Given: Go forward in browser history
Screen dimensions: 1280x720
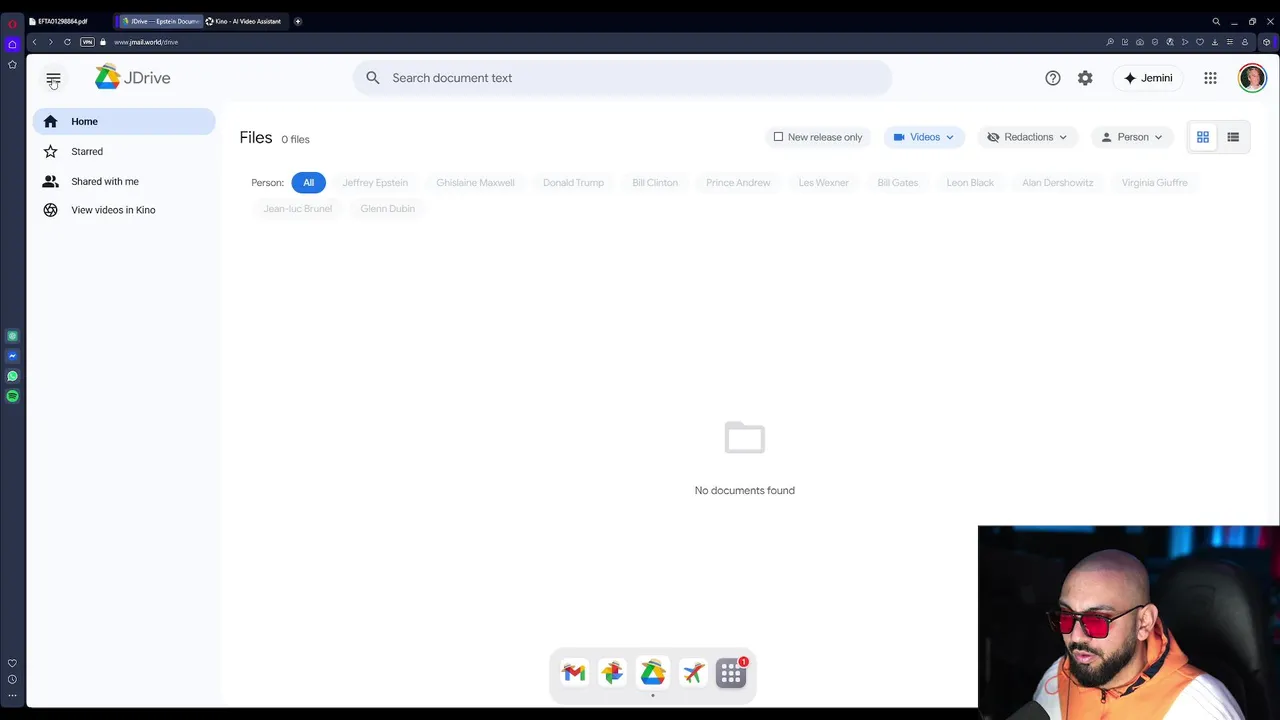Looking at the screenshot, I should 50,42.
